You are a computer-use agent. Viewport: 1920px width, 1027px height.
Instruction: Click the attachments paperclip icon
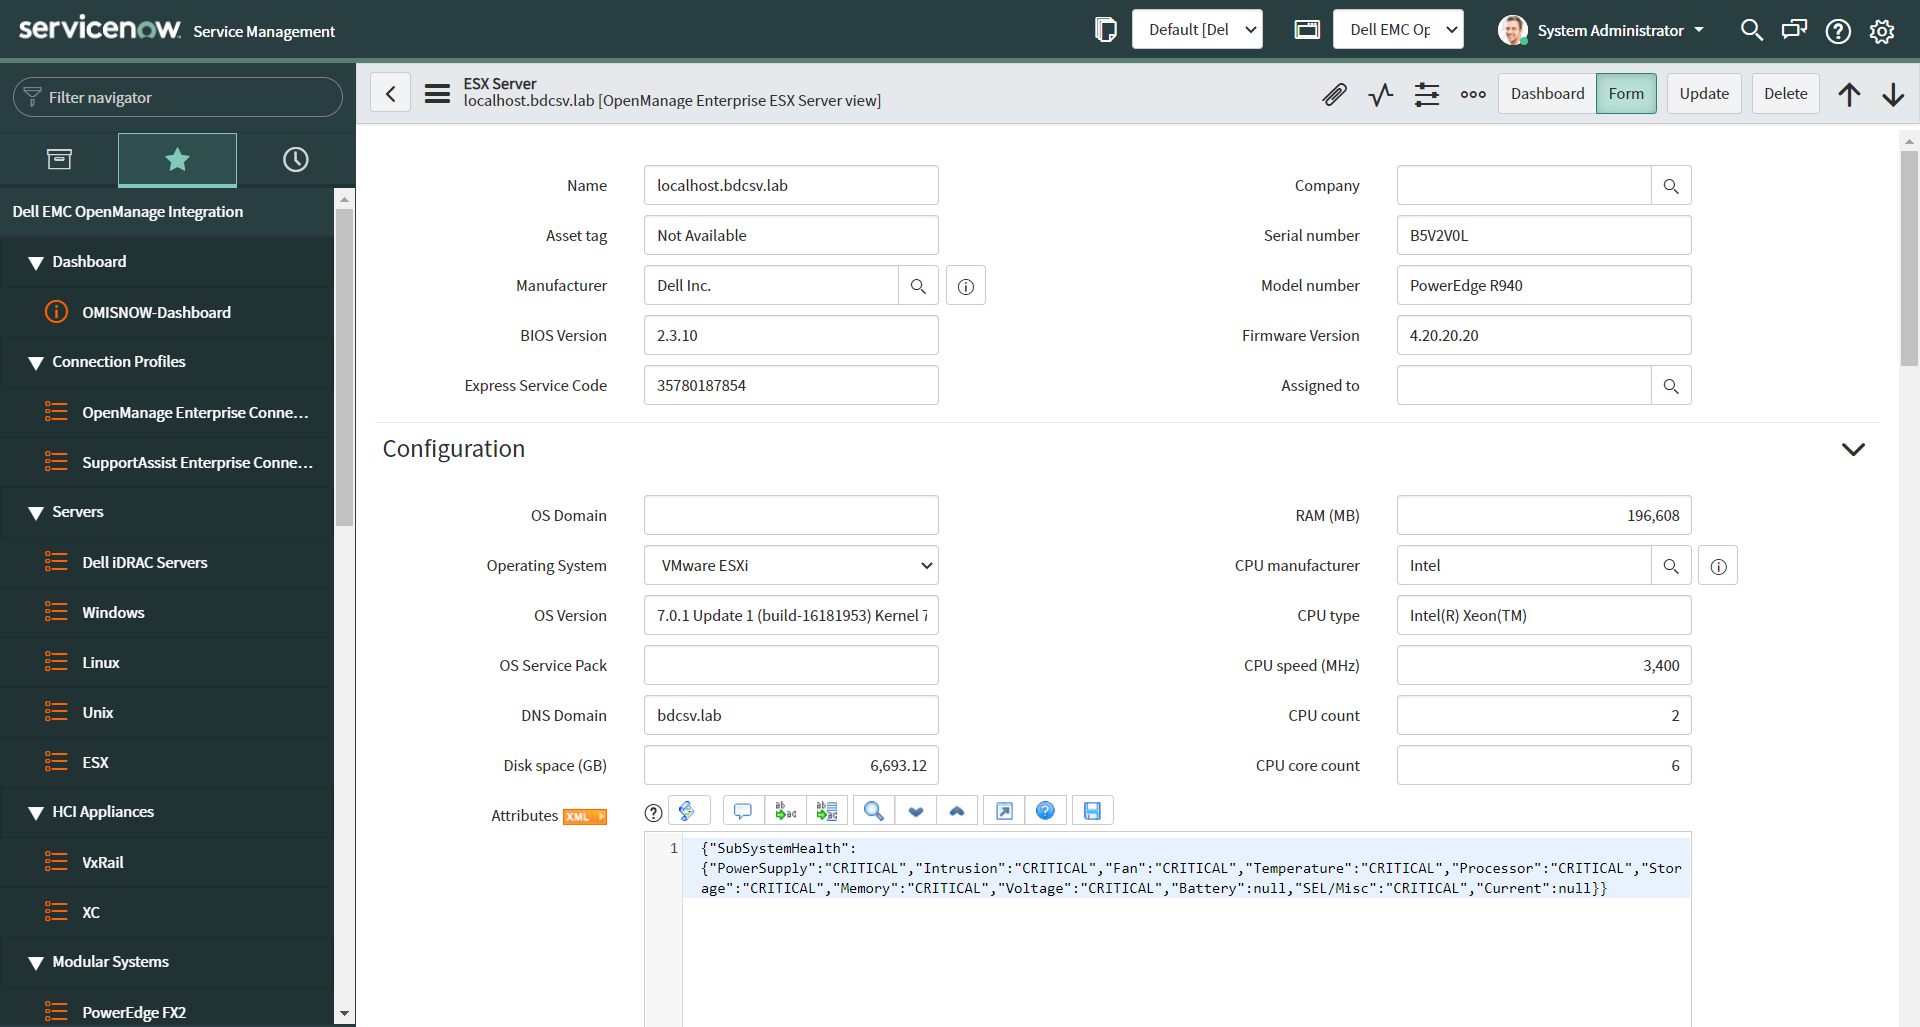(1334, 93)
